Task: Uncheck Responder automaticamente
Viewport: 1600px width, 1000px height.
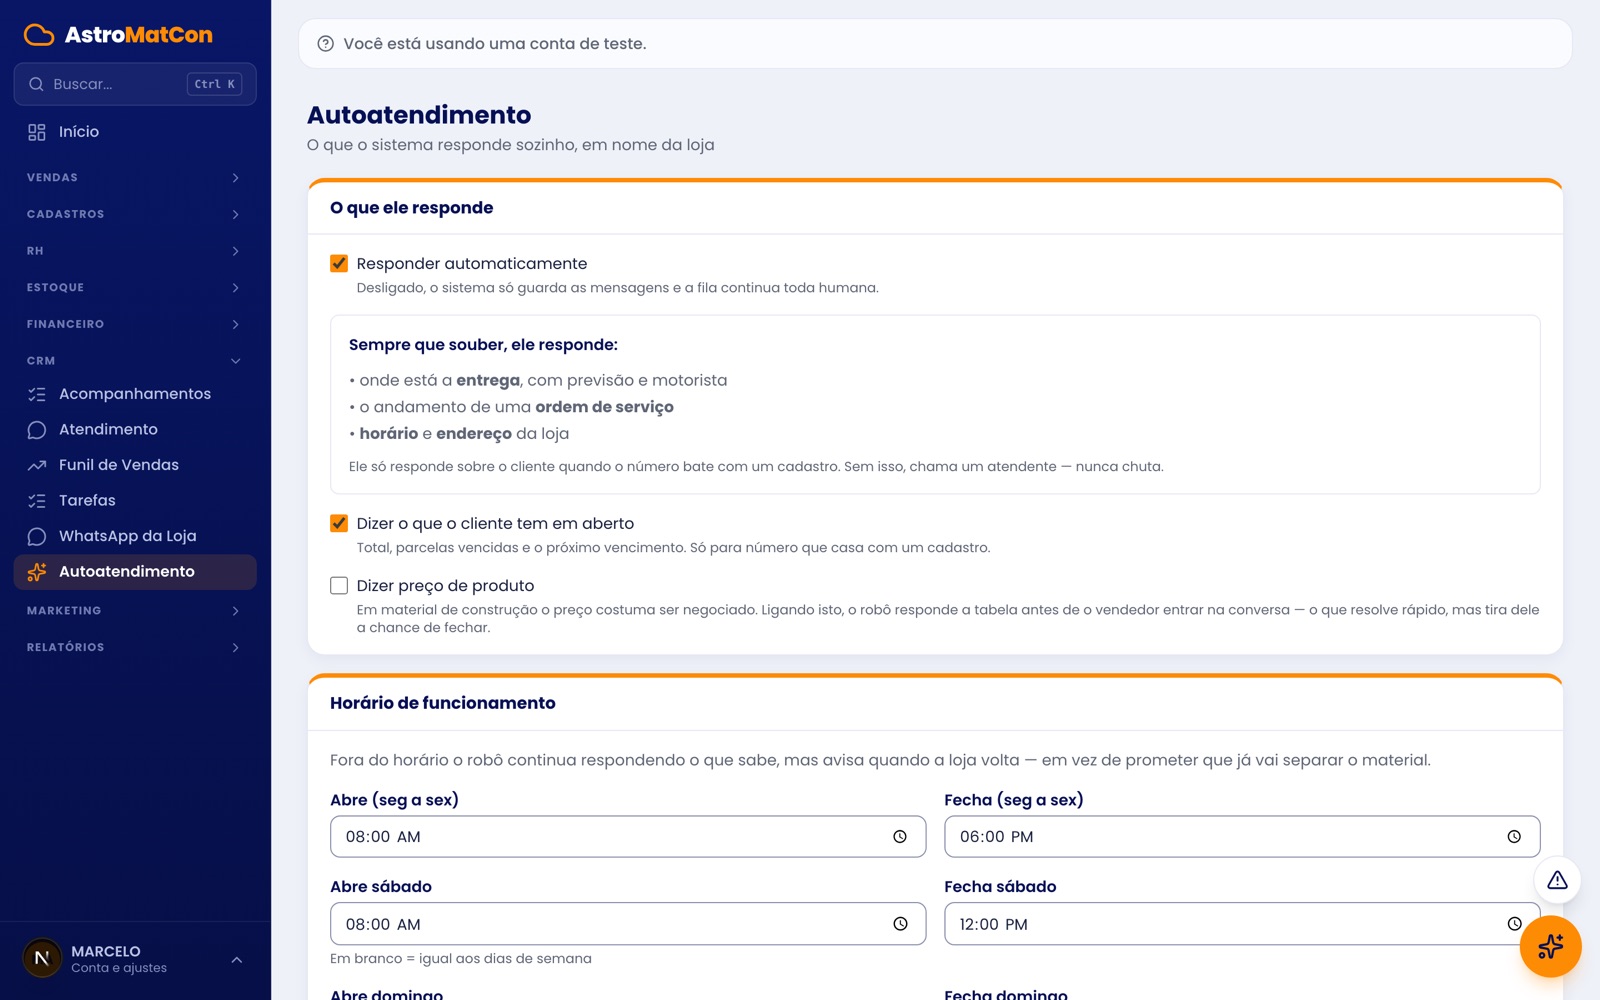Action: click(x=339, y=264)
